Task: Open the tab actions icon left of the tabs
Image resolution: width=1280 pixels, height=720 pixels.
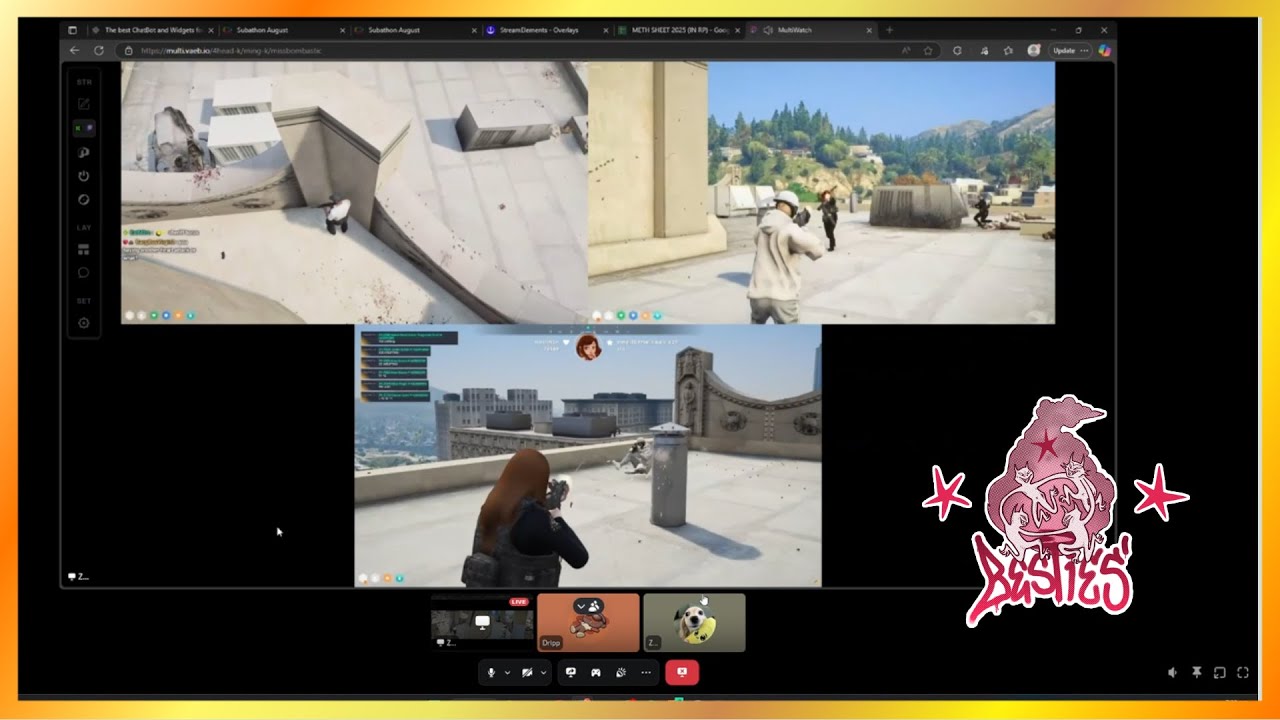Action: tap(72, 30)
